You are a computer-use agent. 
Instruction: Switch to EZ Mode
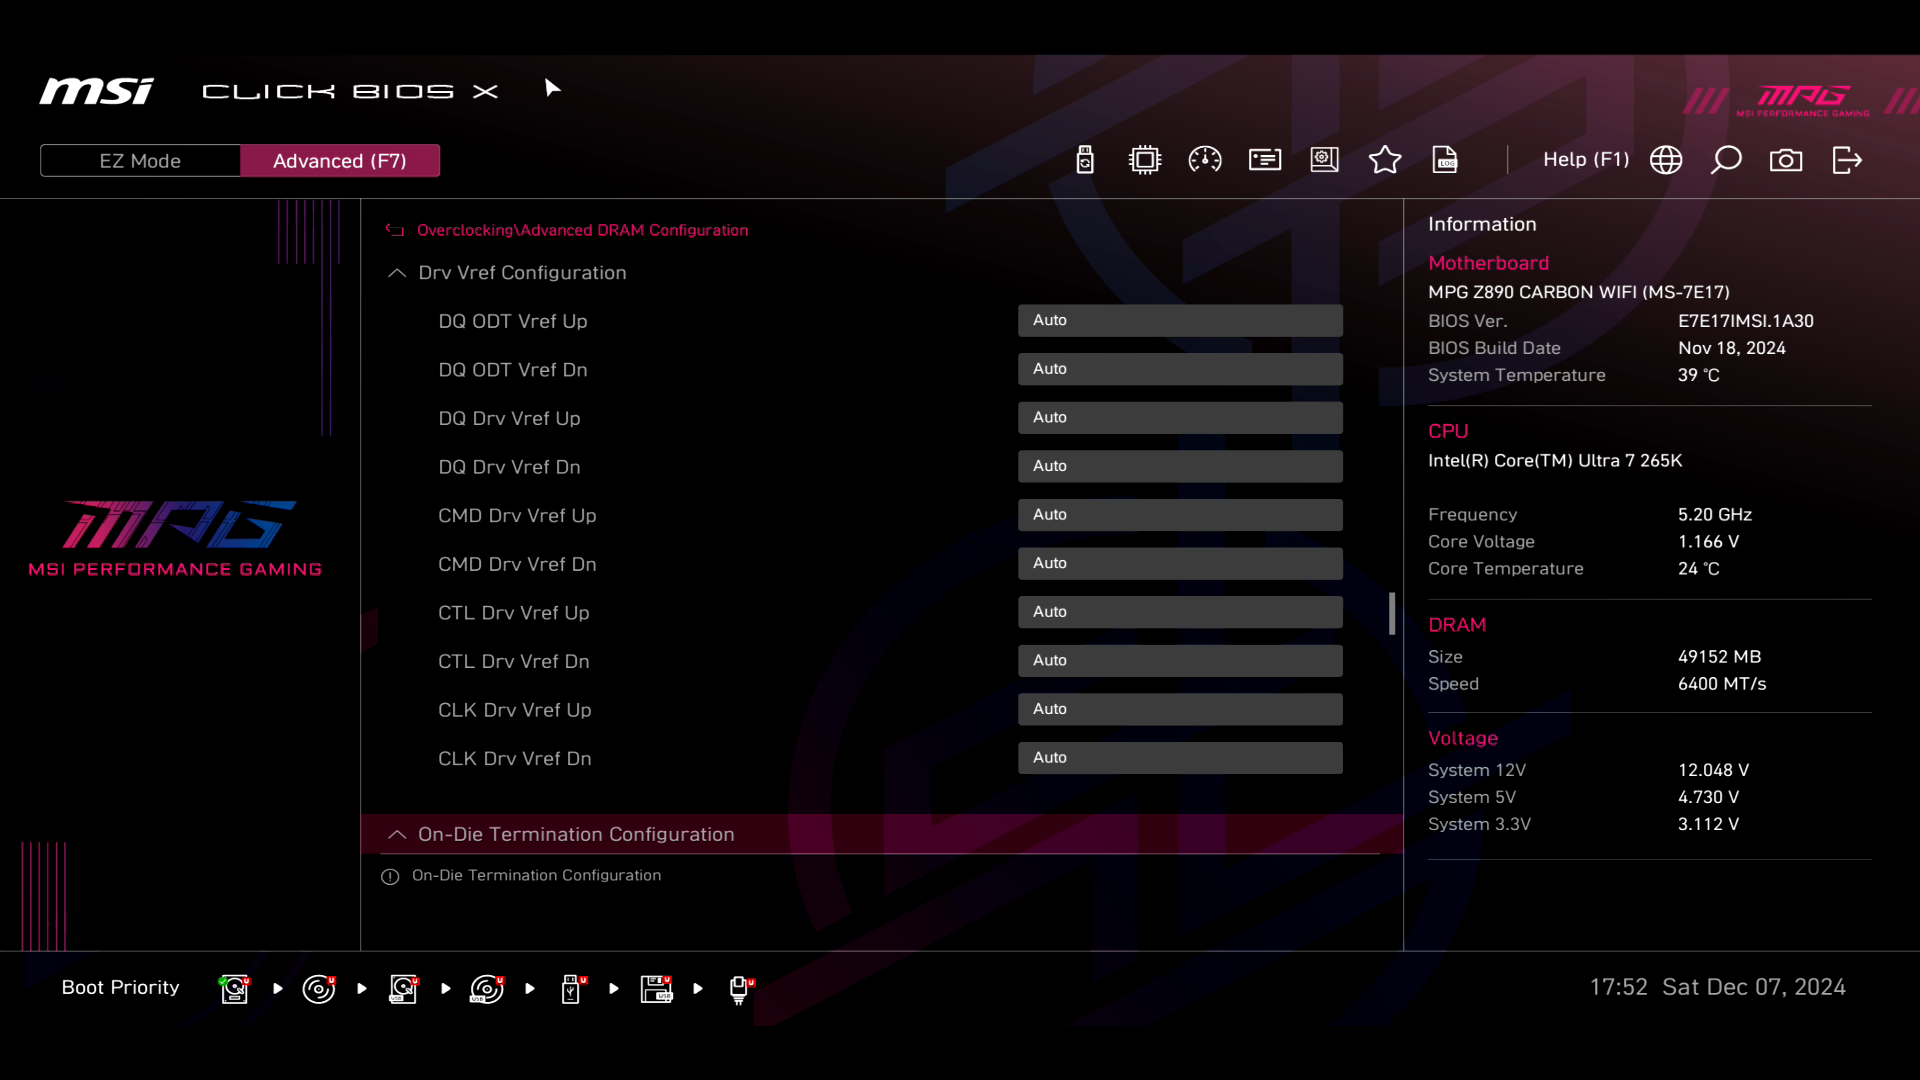pyautogui.click(x=140, y=161)
